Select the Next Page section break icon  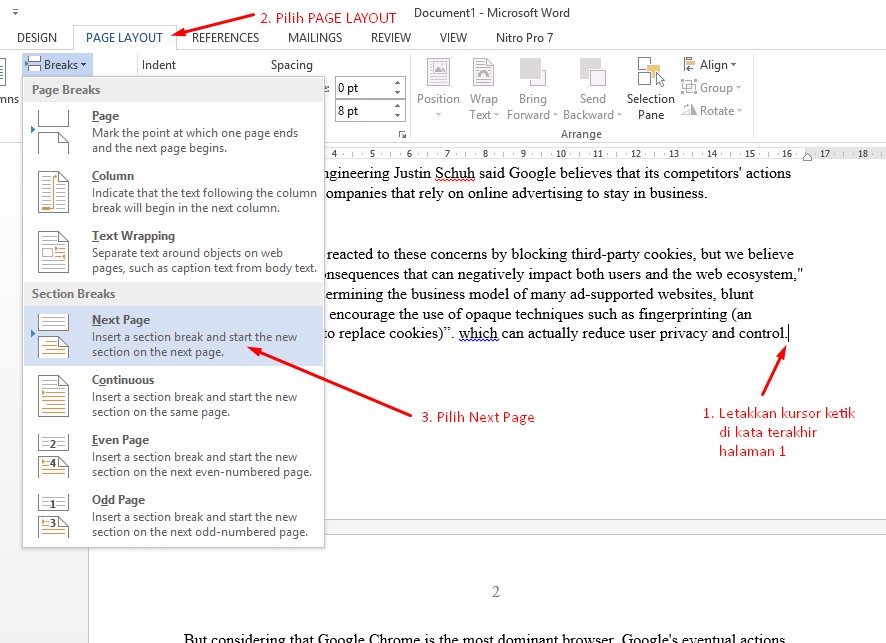tap(53, 335)
